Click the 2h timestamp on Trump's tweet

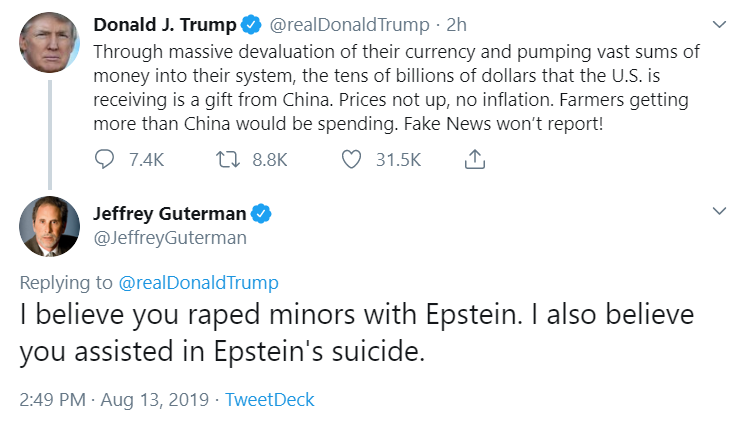[456, 25]
